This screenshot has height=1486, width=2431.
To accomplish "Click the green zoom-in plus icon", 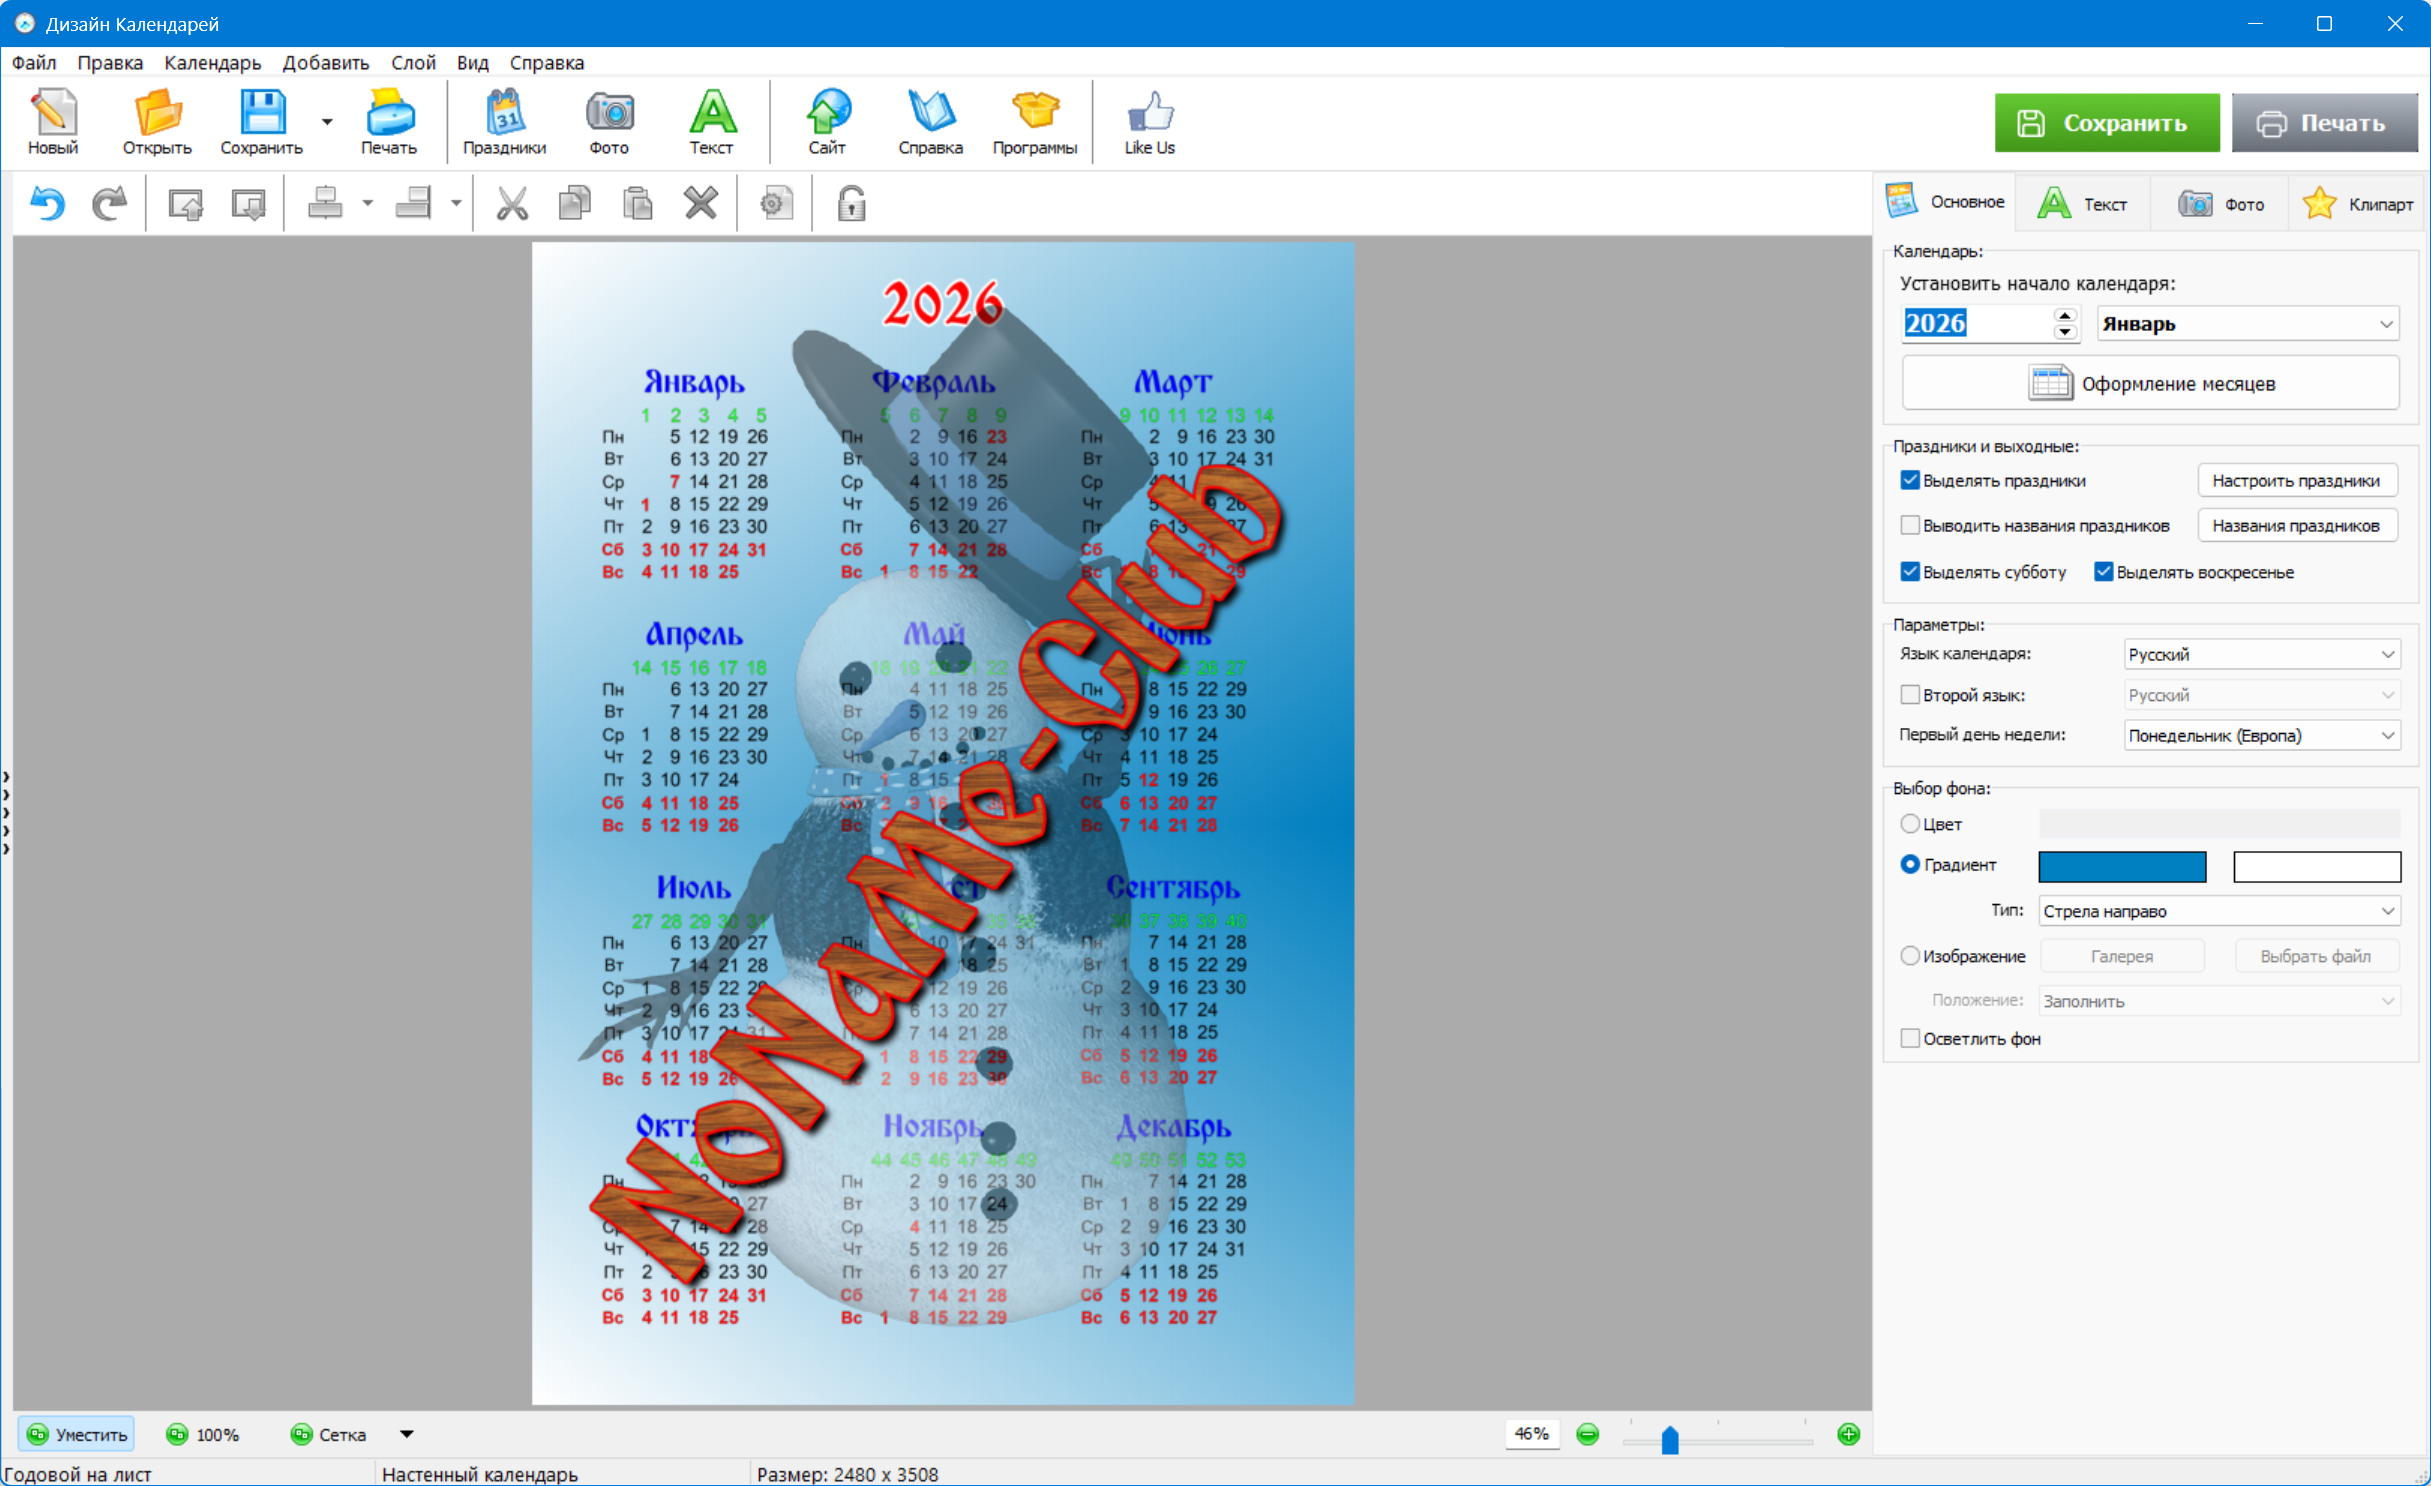I will (x=1848, y=1435).
